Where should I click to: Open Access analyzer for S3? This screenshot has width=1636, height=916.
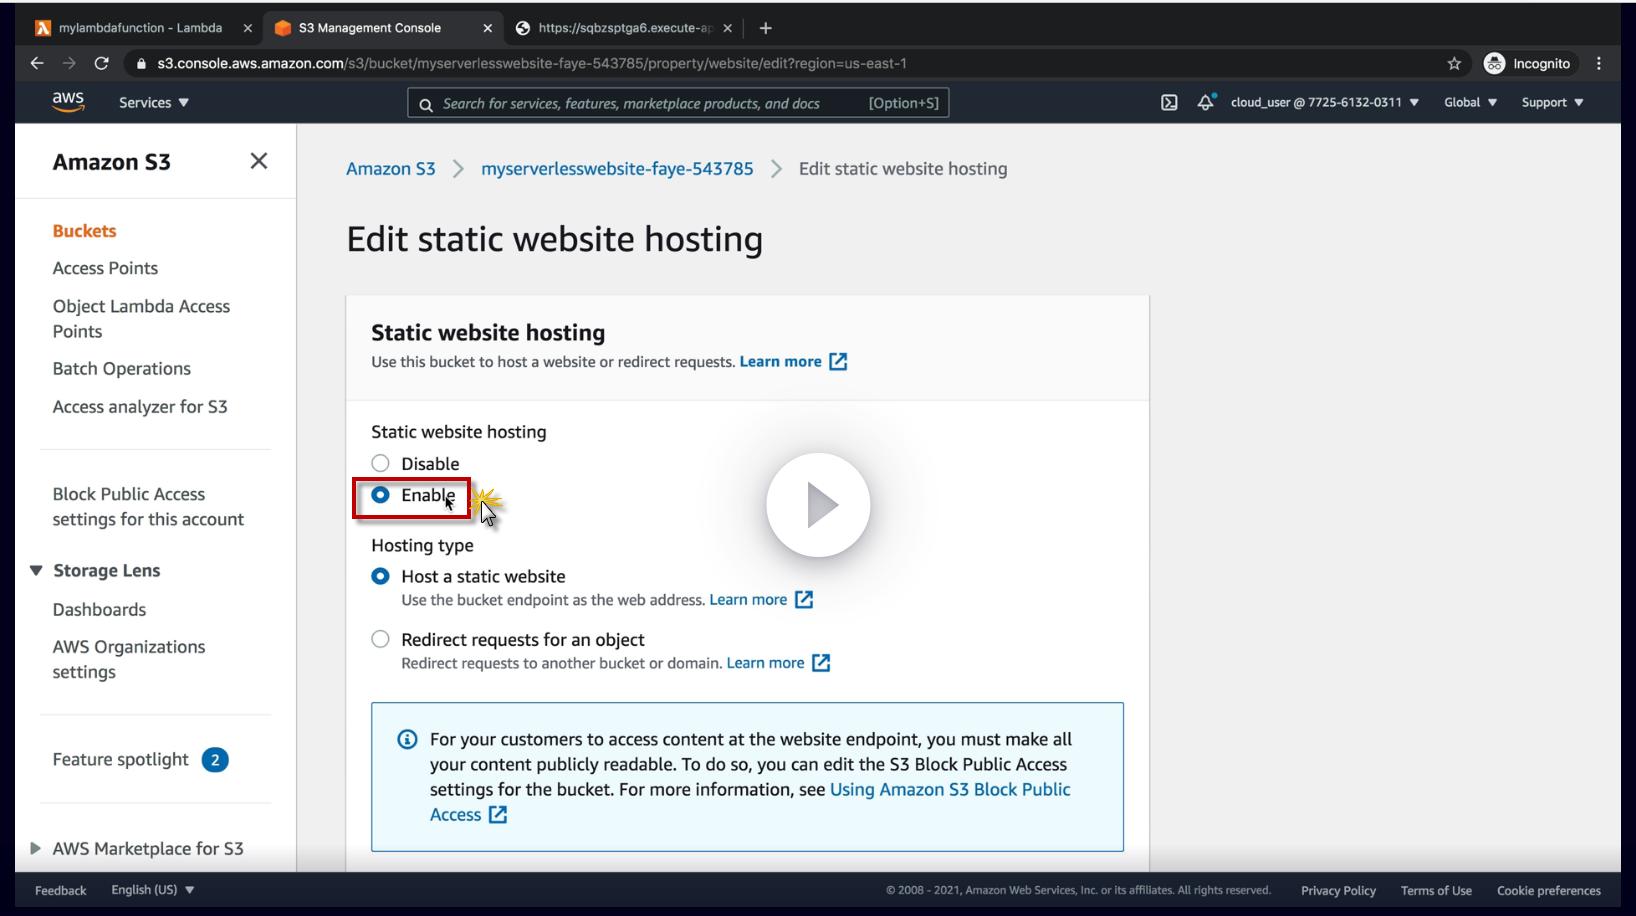point(140,406)
